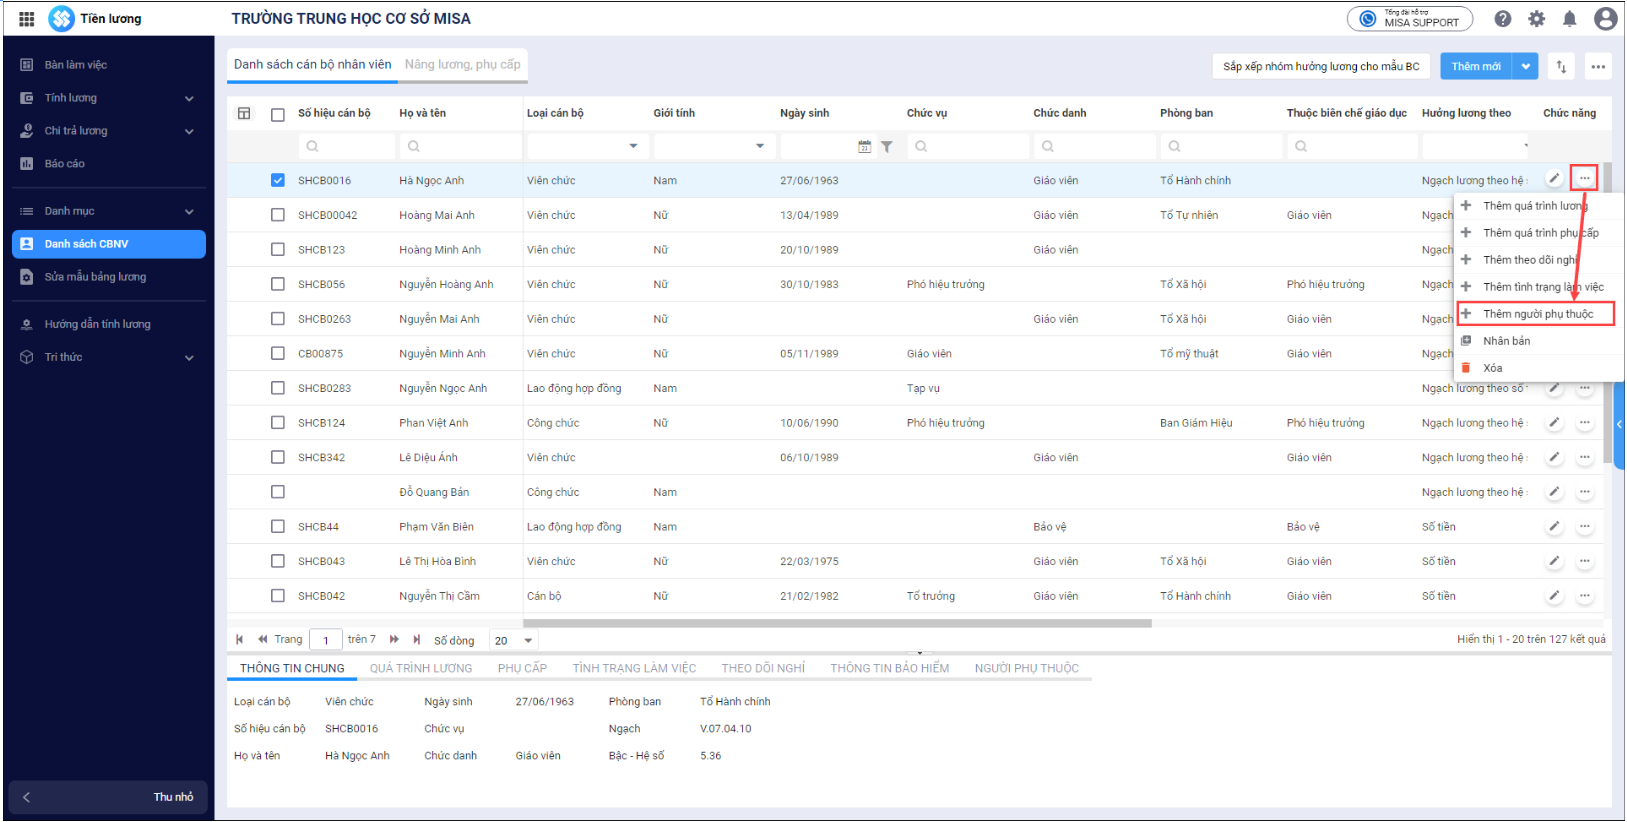This screenshot has height=822, width=1627.
Task: Toggle the select-all header checkbox
Action: click(x=278, y=114)
